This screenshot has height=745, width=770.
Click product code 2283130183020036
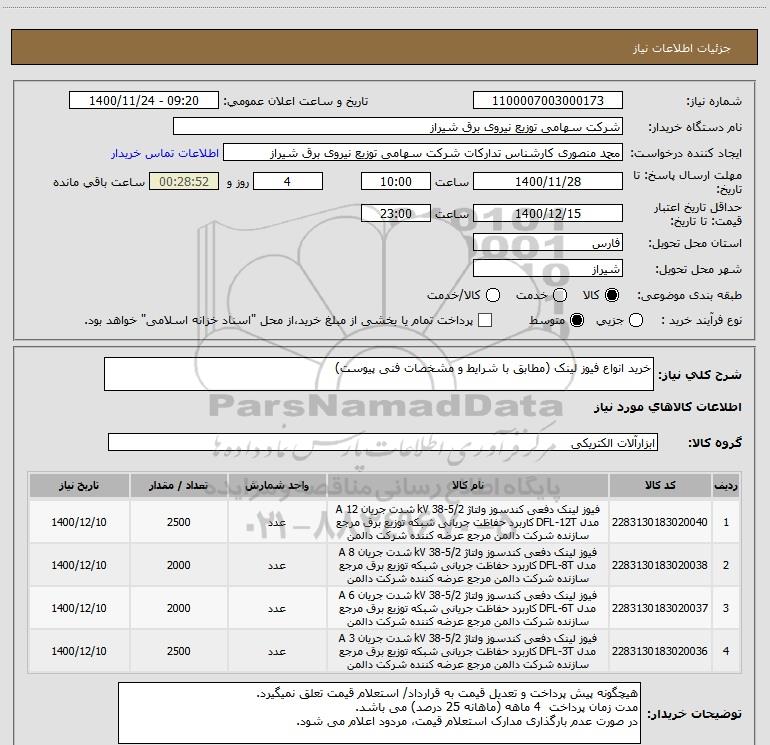[x=660, y=651]
